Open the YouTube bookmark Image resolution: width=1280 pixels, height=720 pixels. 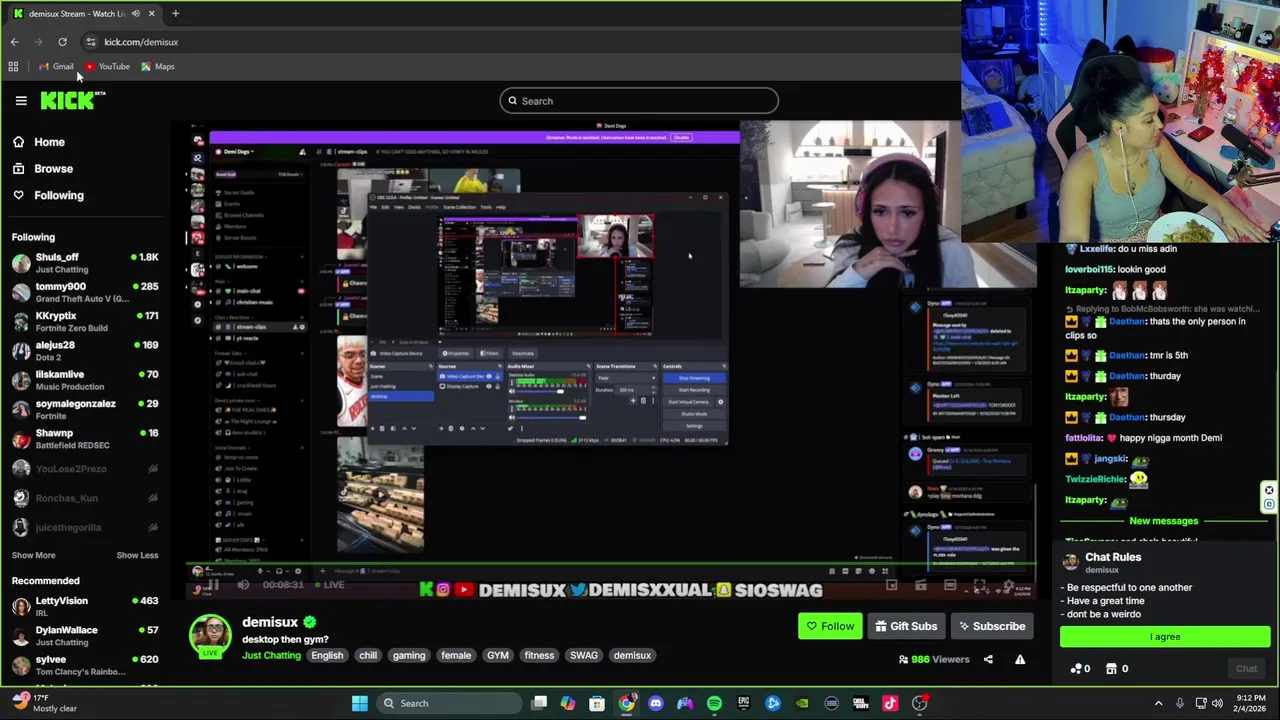tap(107, 67)
